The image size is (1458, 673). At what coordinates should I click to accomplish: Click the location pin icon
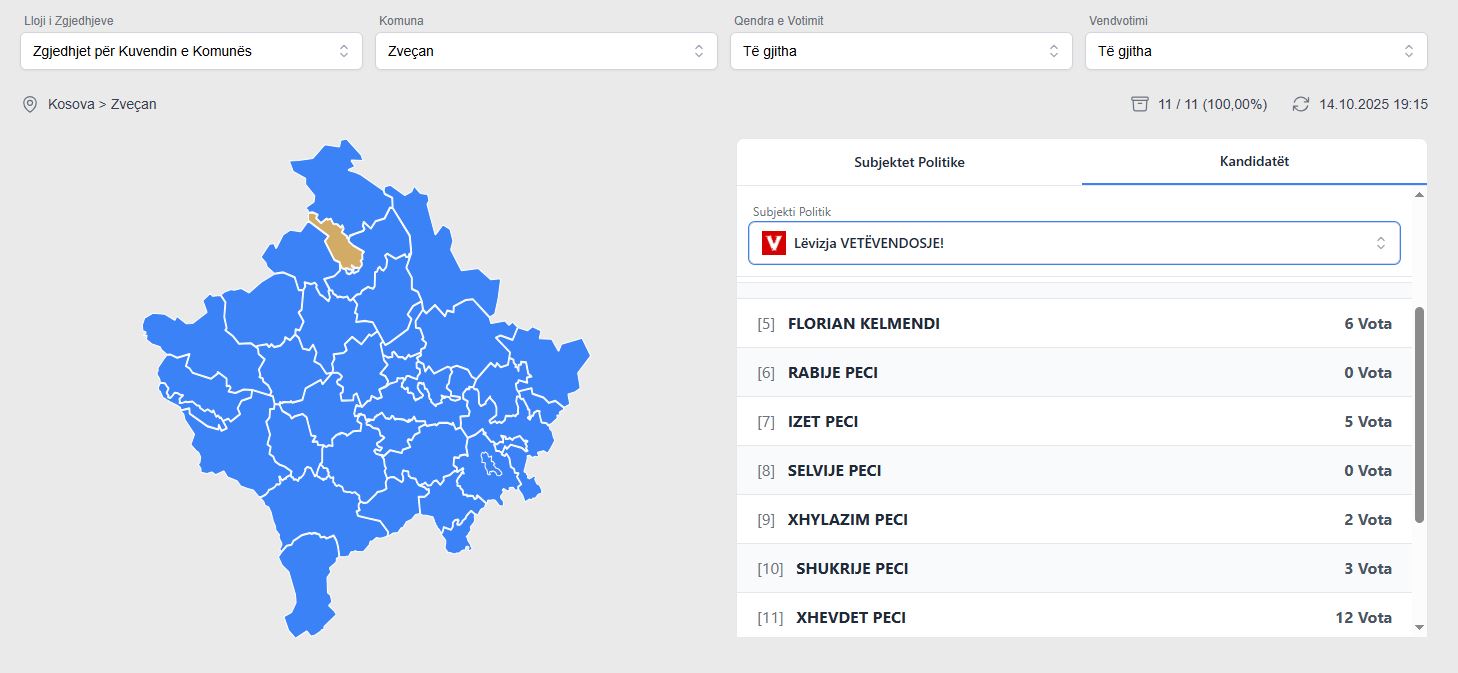pos(30,104)
